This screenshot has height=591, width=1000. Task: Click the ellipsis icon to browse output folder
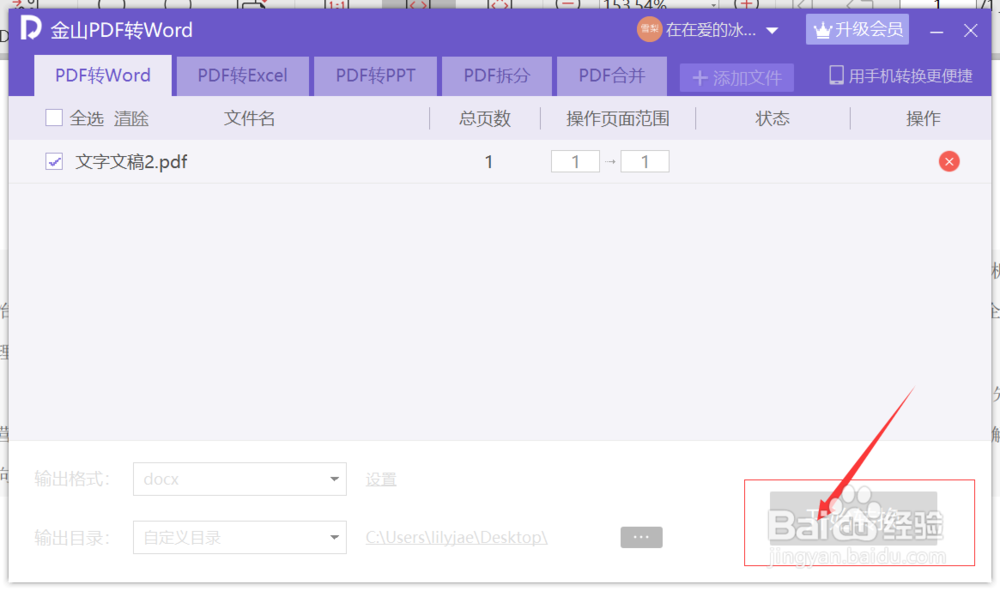coord(641,537)
